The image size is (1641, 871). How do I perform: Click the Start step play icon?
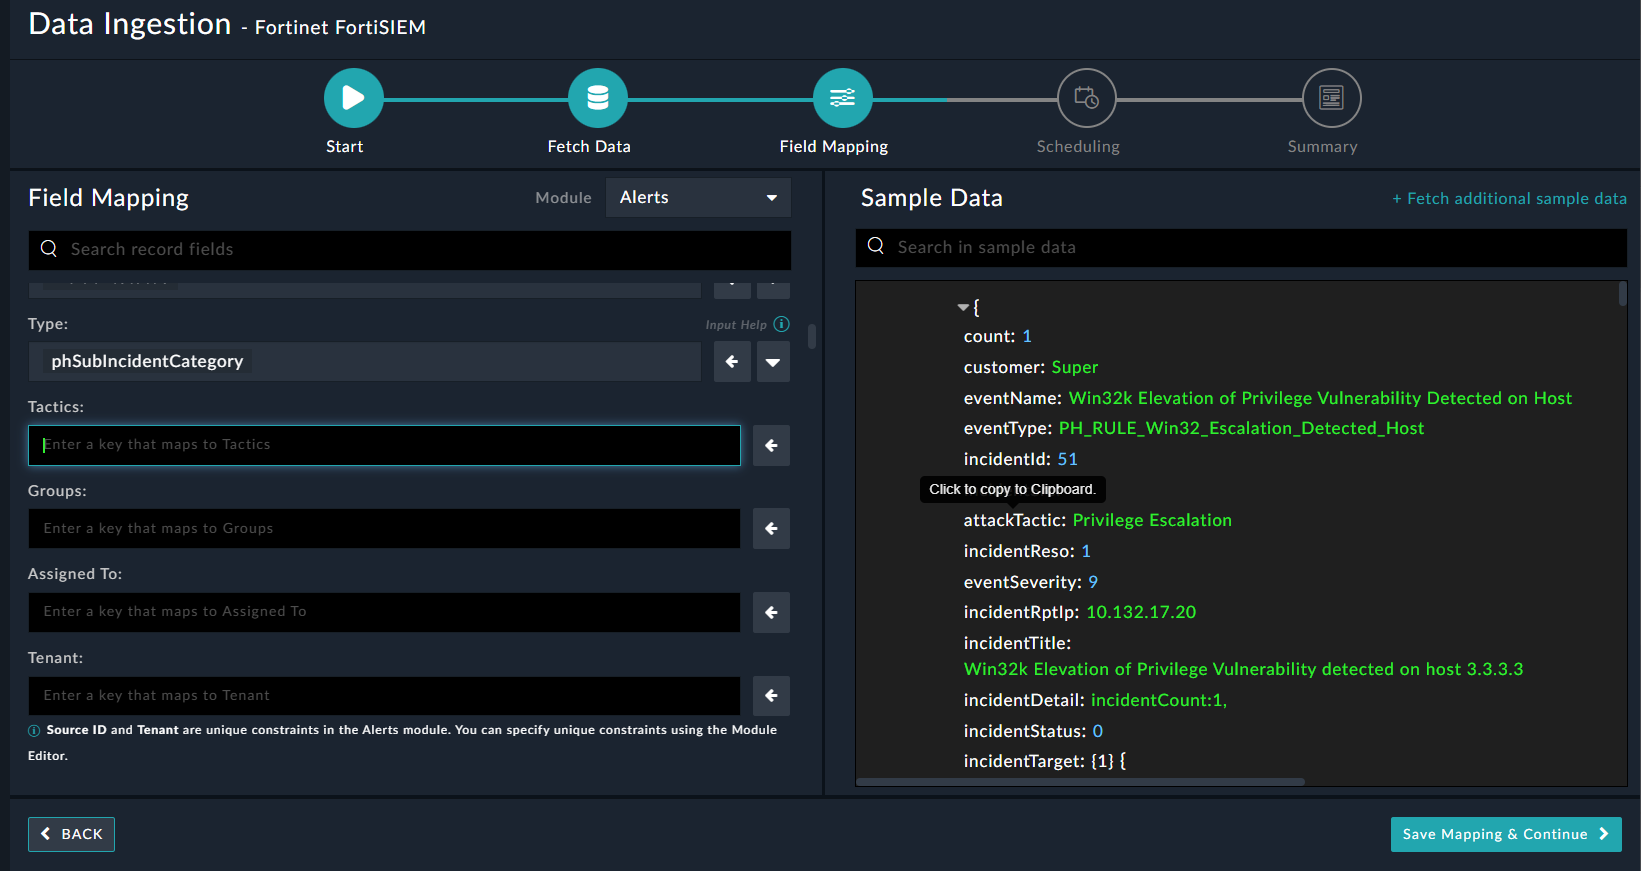pyautogui.click(x=353, y=98)
